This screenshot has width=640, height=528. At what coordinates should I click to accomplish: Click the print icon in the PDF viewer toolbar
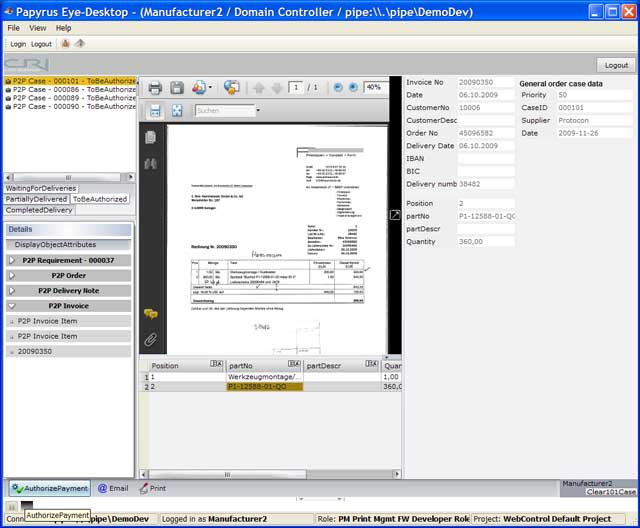click(x=155, y=88)
